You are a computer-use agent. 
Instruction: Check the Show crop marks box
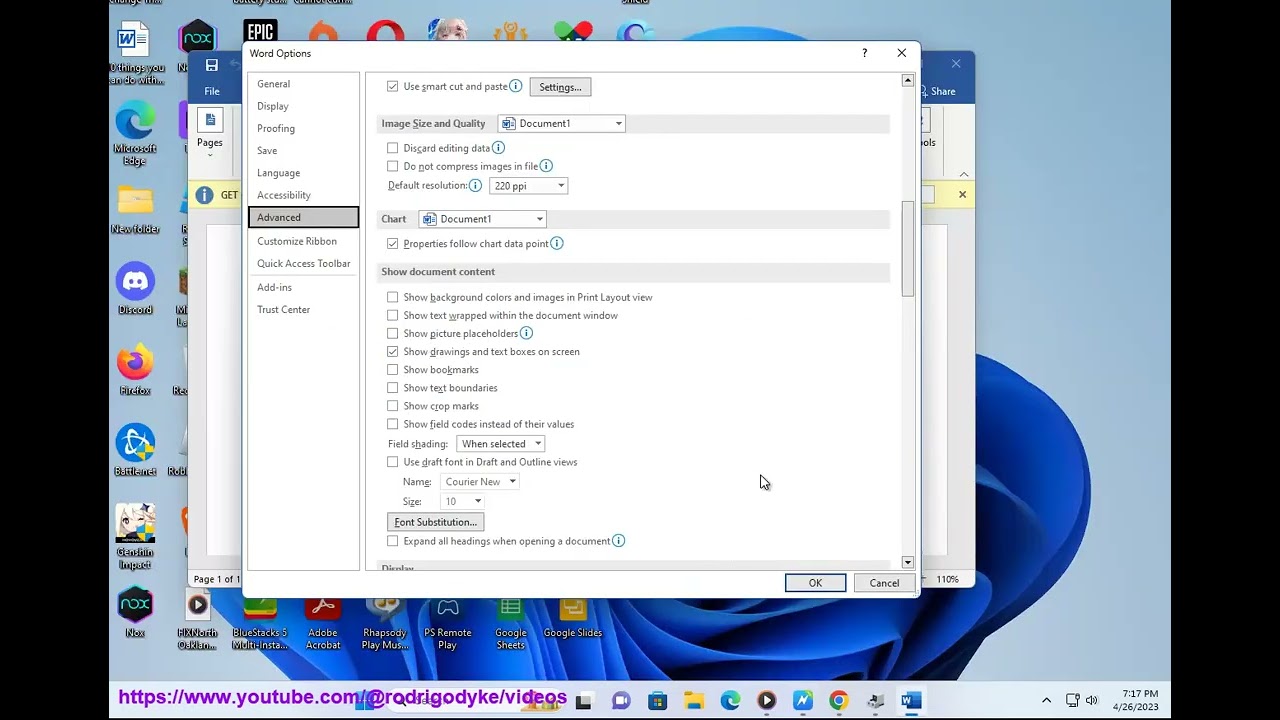392,406
